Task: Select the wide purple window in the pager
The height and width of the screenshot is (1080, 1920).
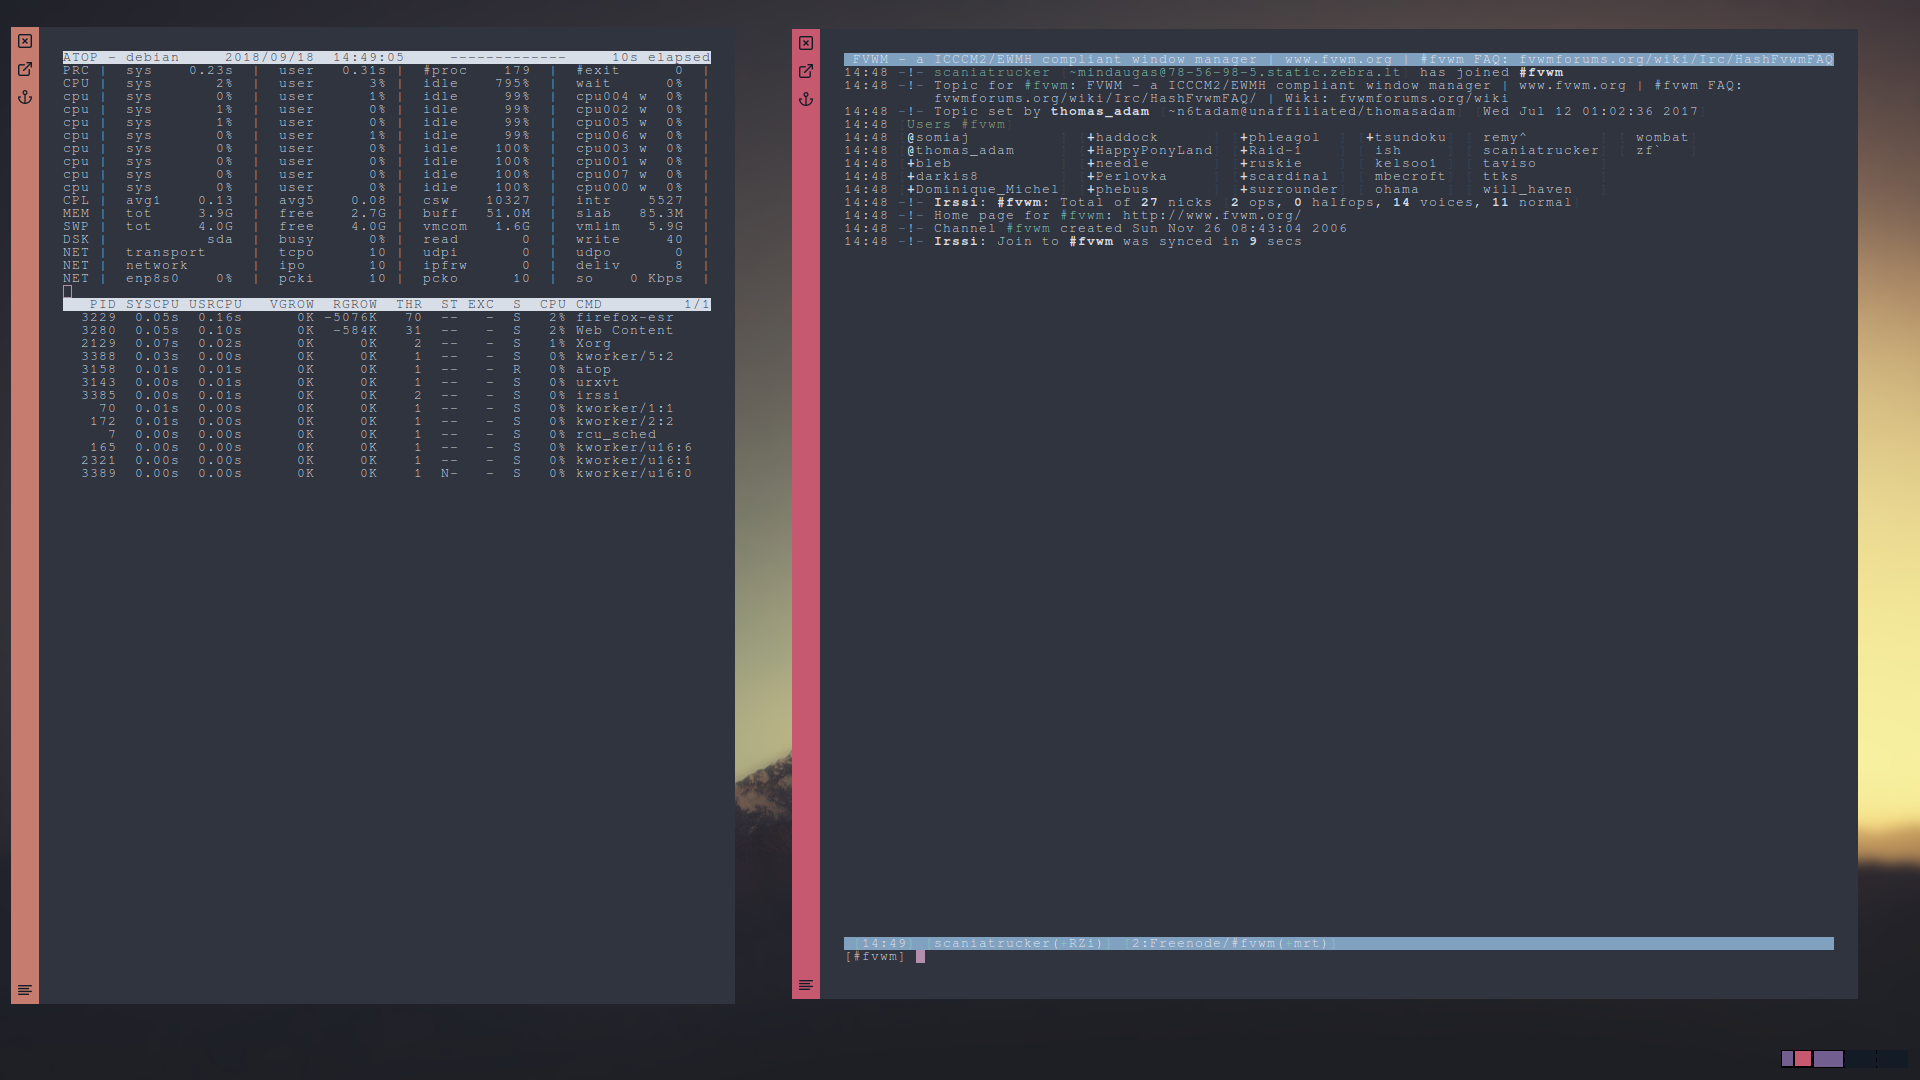Action: 1828,1059
